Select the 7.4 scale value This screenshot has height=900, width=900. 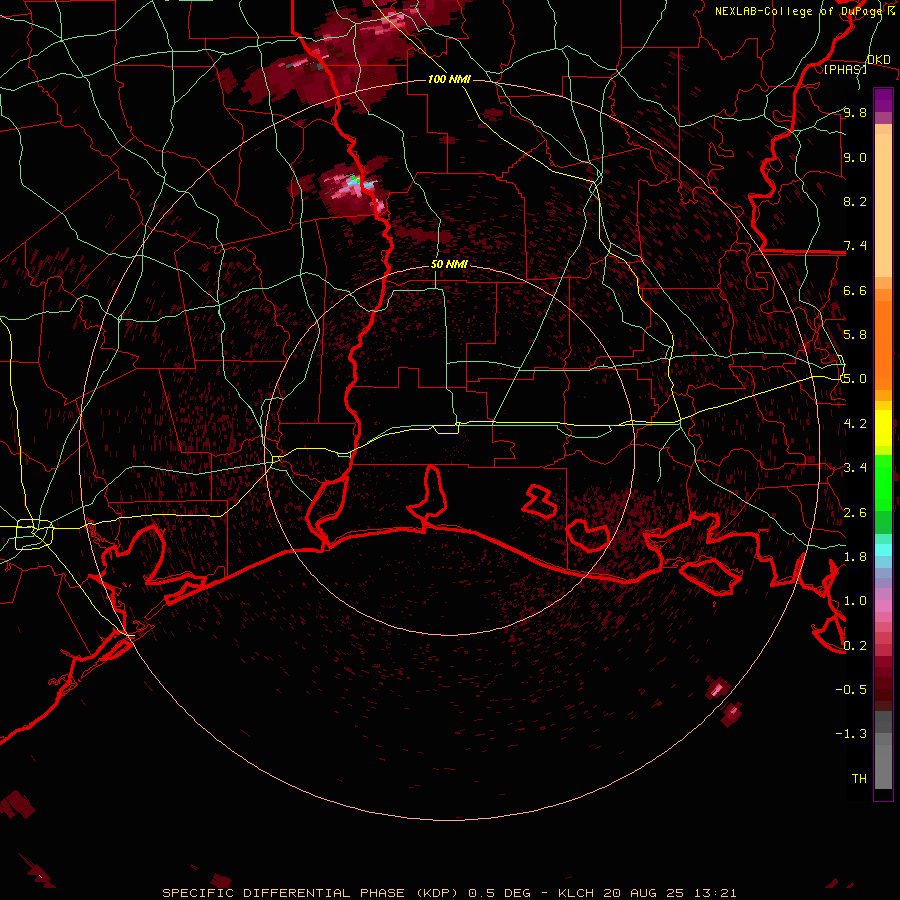[x=855, y=246]
